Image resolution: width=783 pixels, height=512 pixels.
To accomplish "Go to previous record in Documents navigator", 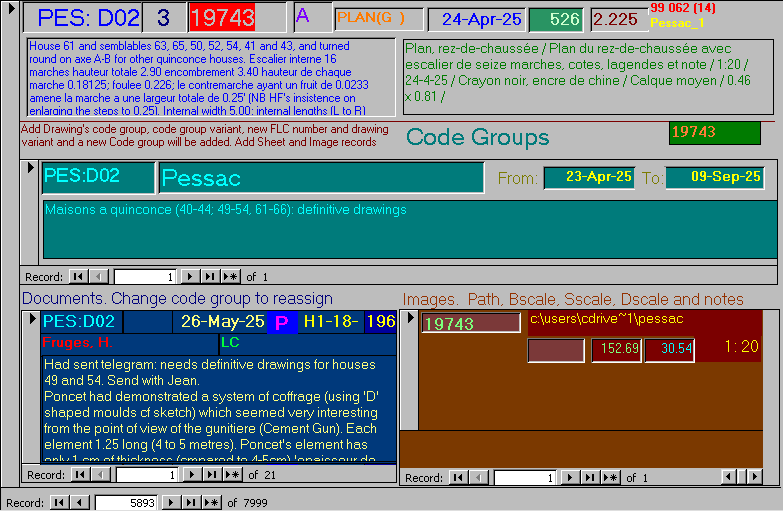I will click(101, 474).
